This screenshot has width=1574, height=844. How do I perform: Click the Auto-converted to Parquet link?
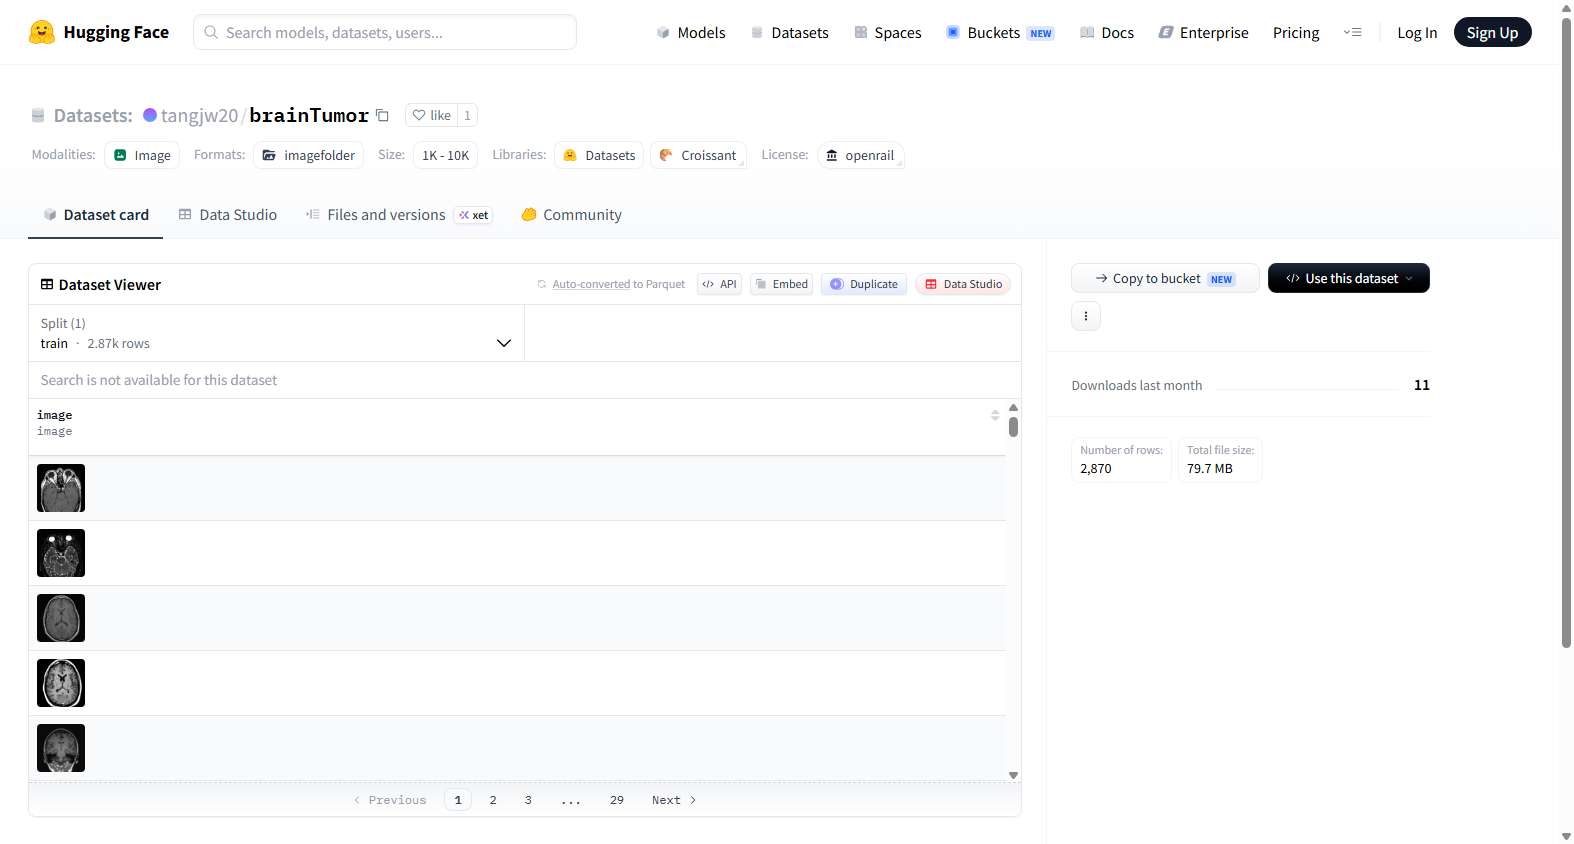[618, 284]
